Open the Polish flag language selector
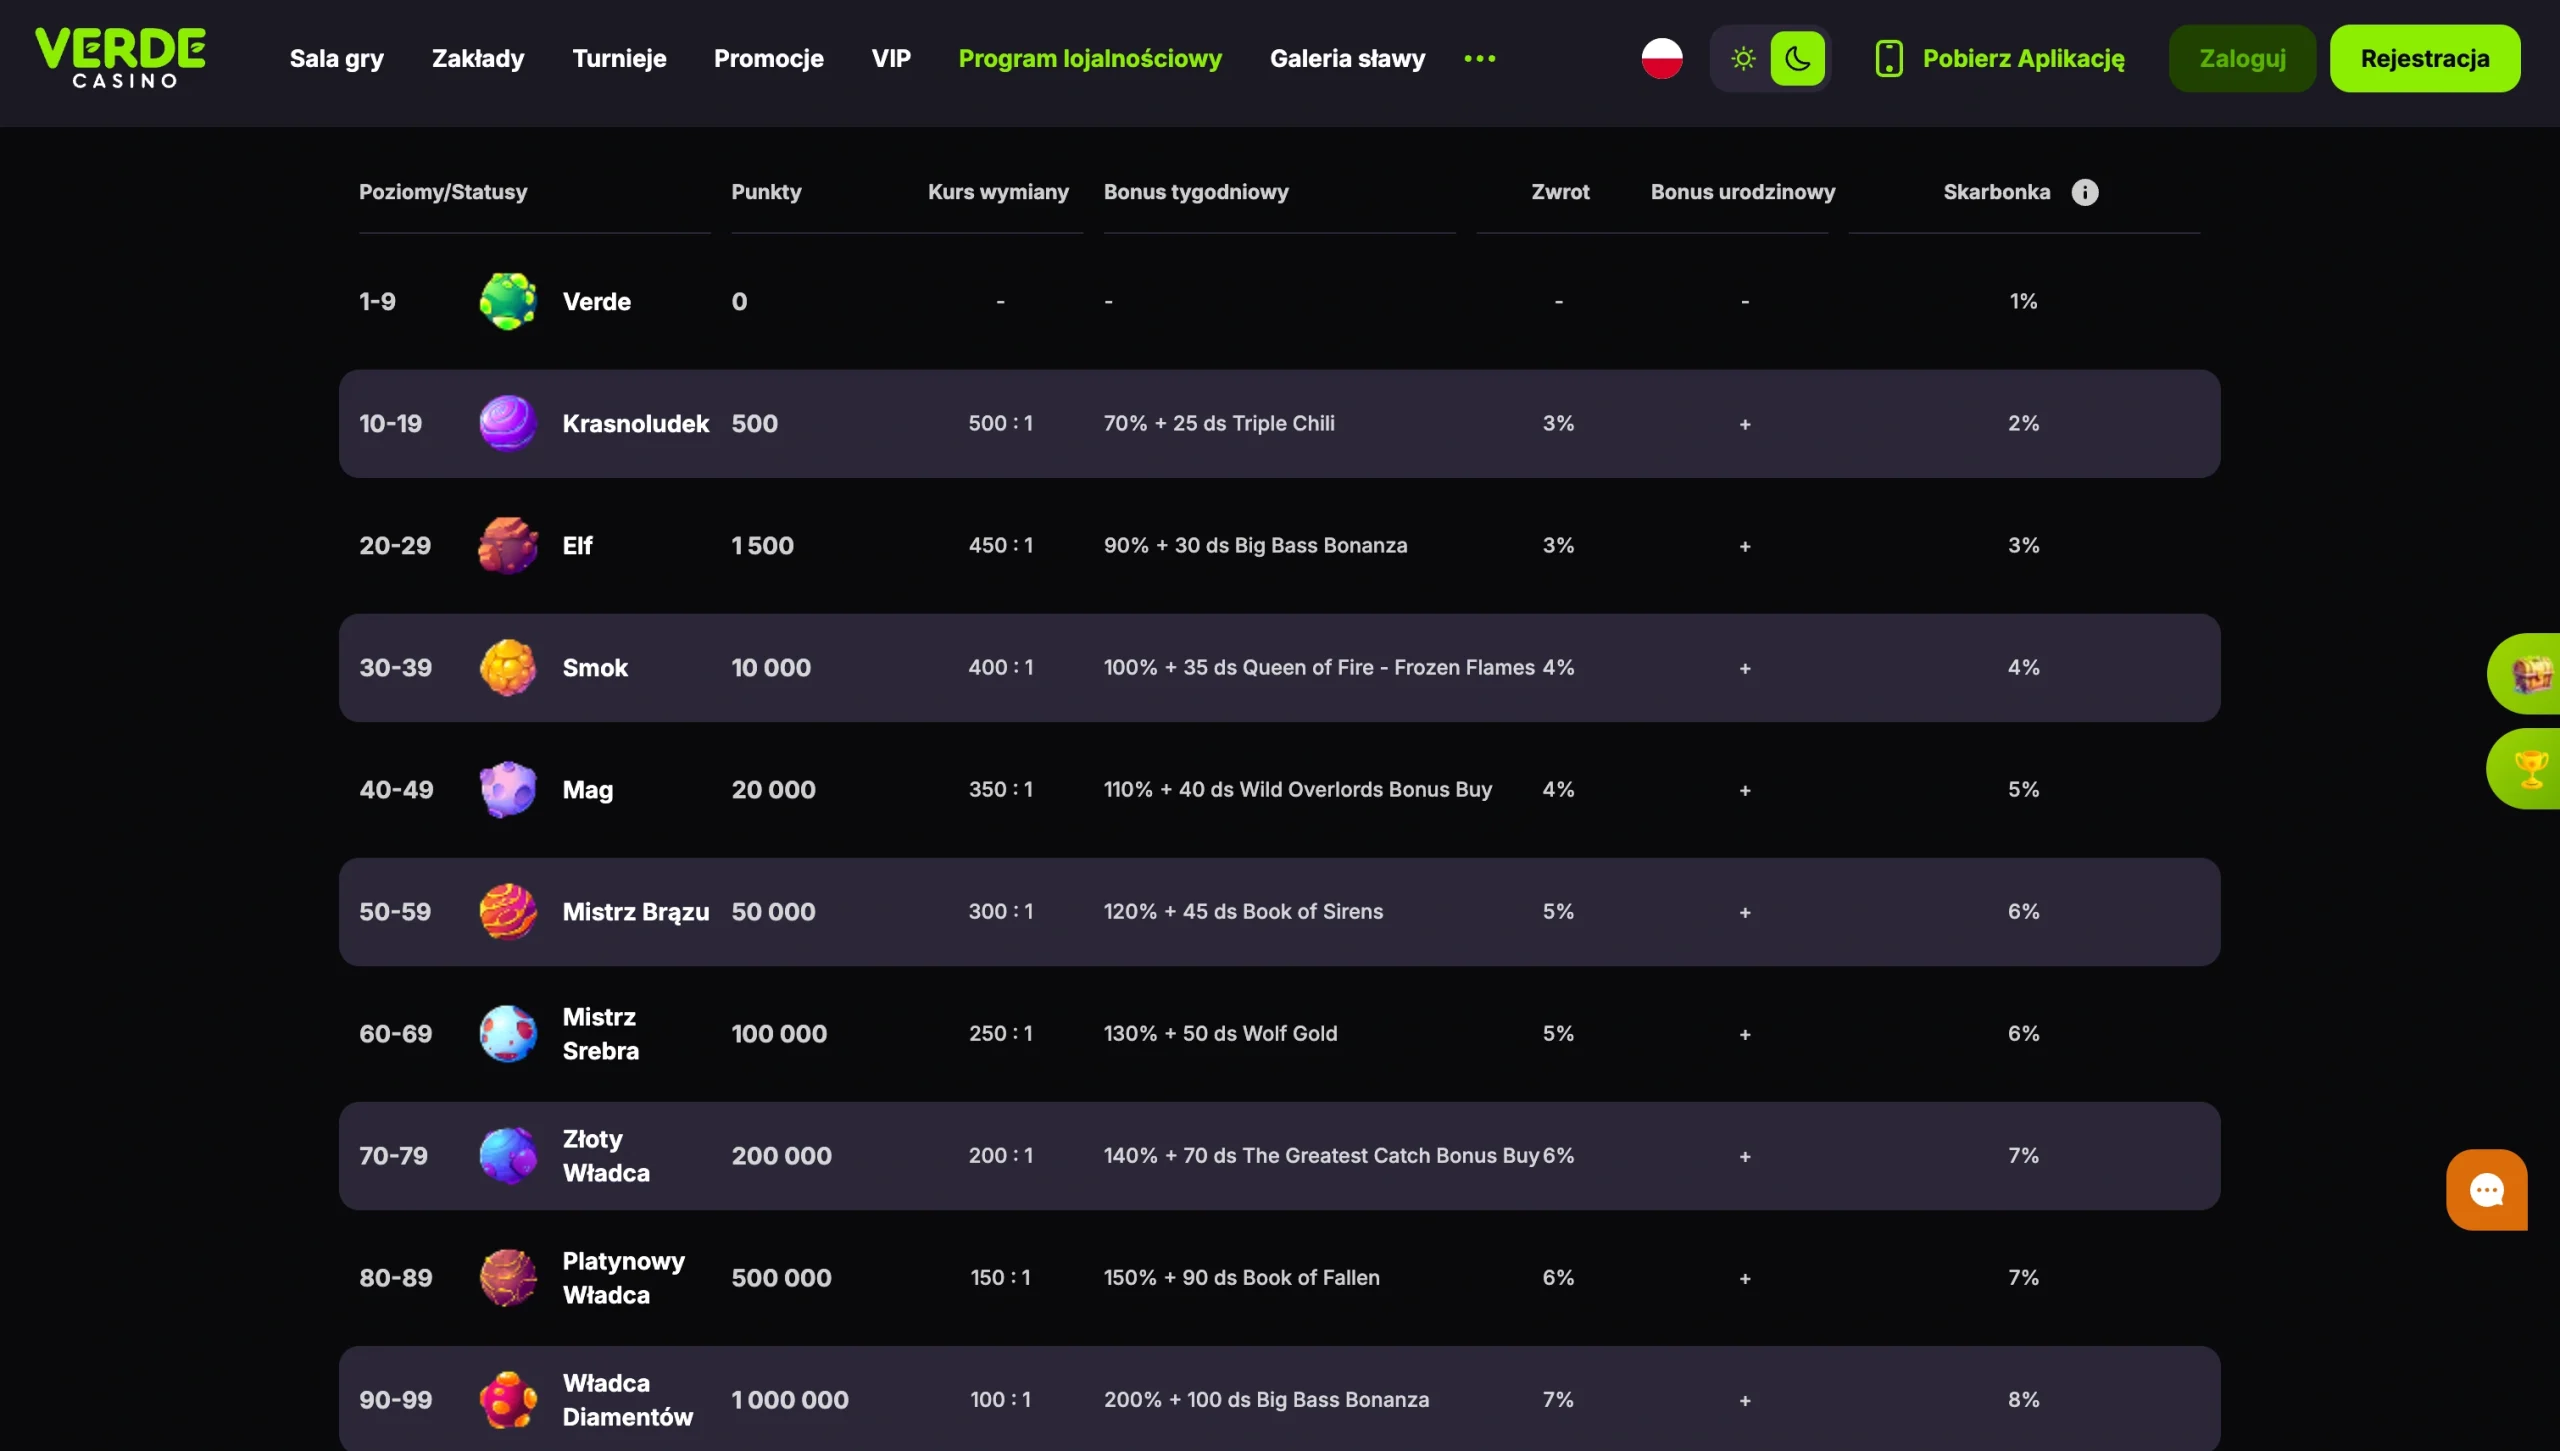 (x=1662, y=58)
